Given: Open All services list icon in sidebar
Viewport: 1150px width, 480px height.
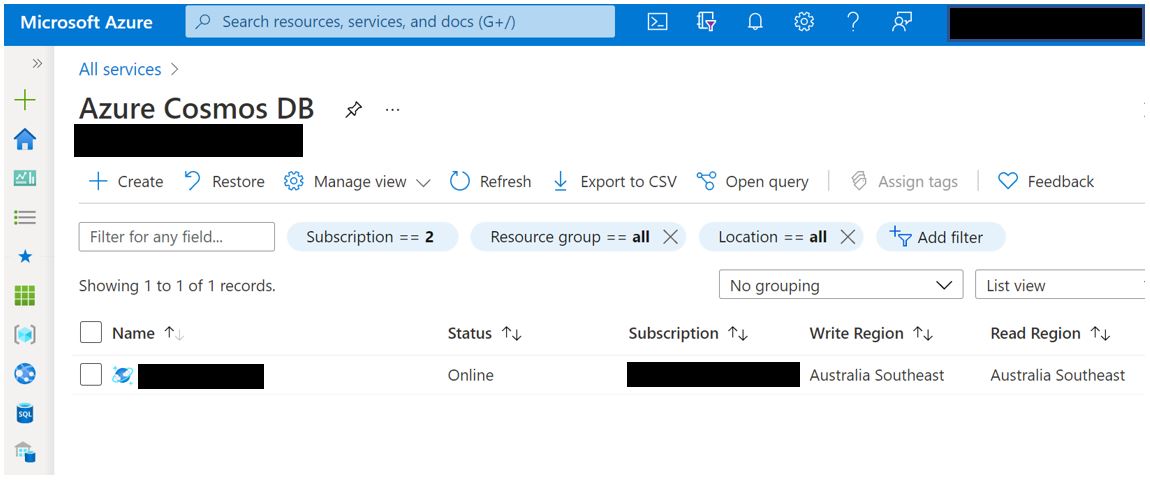Looking at the screenshot, I should (x=25, y=217).
